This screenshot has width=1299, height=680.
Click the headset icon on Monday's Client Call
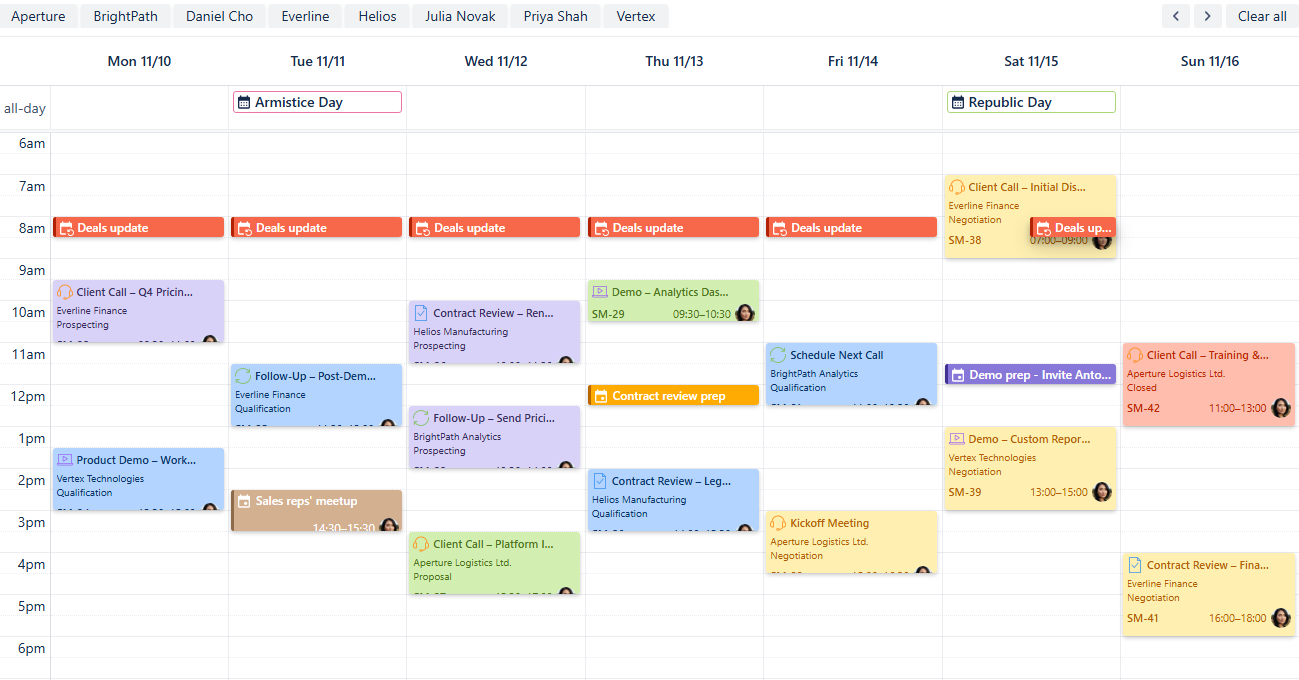(x=65, y=292)
